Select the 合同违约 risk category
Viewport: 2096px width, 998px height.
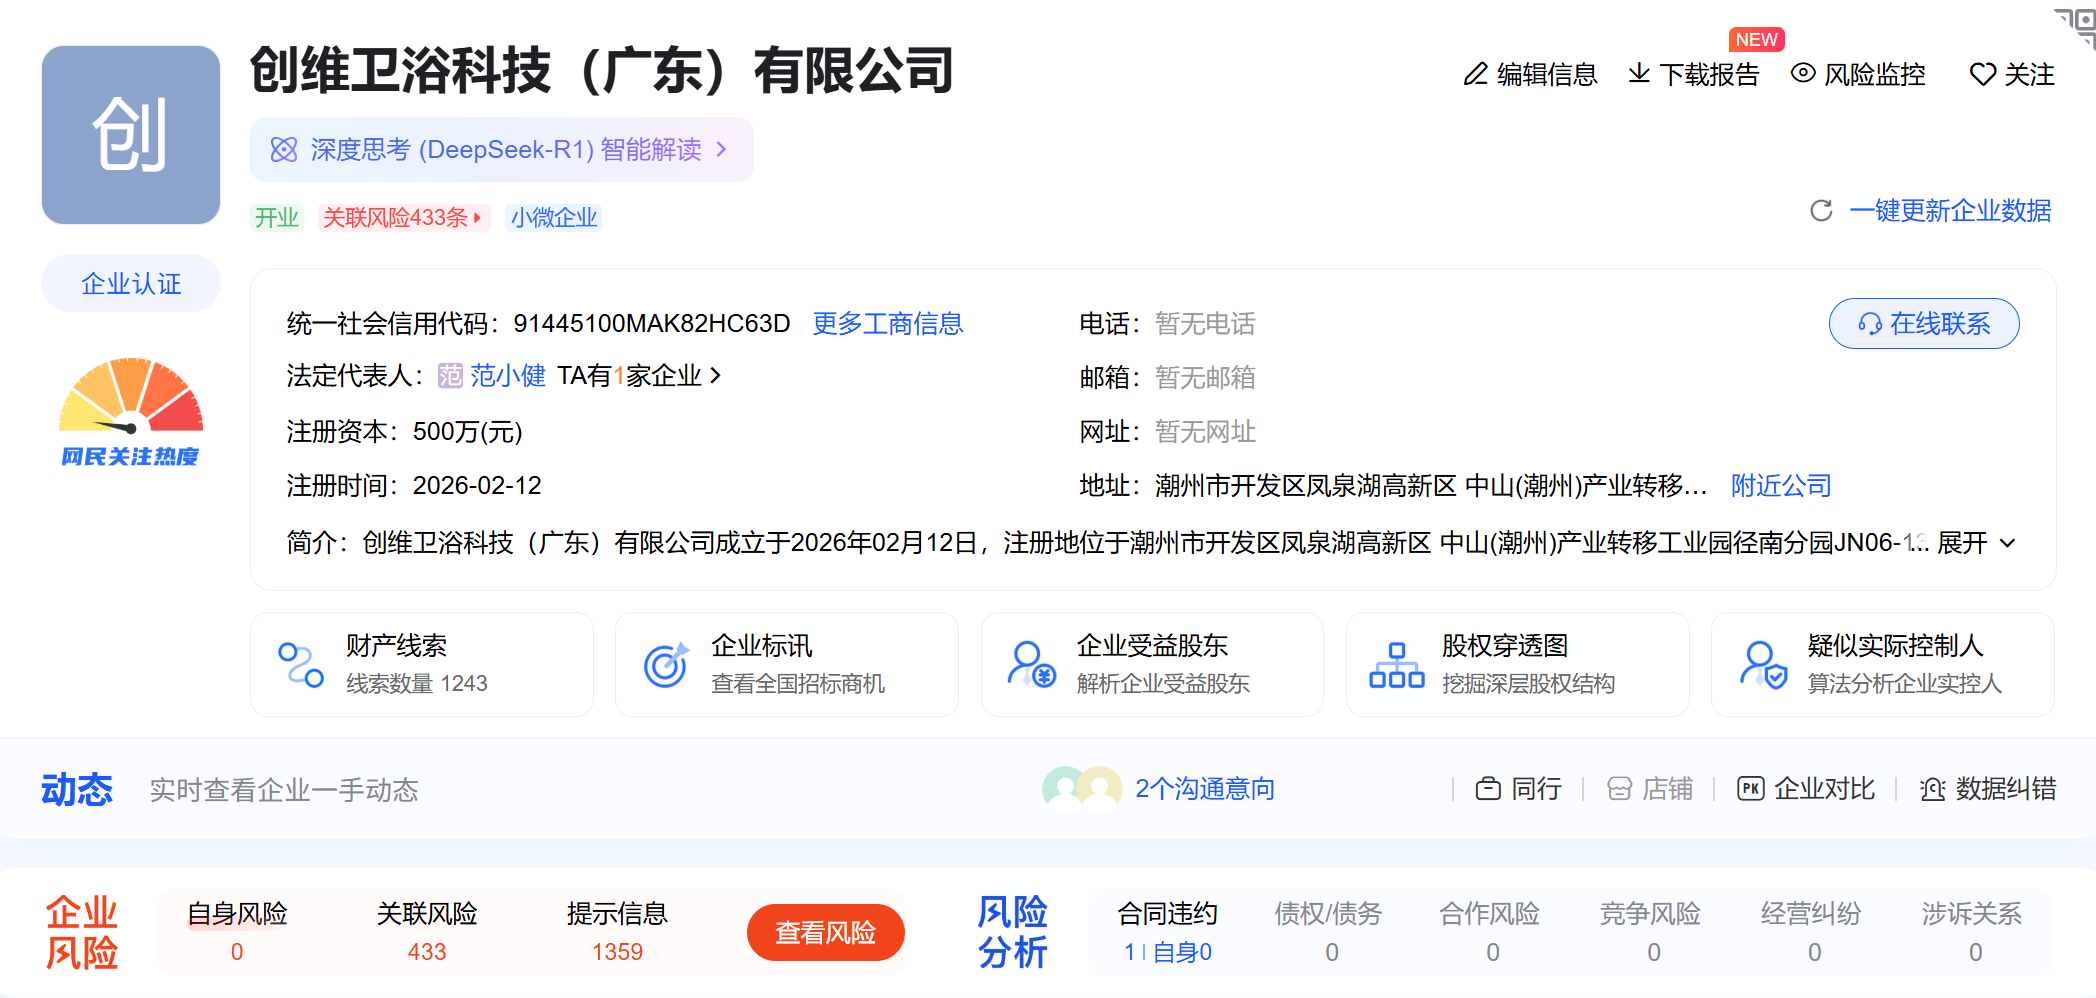(1166, 913)
